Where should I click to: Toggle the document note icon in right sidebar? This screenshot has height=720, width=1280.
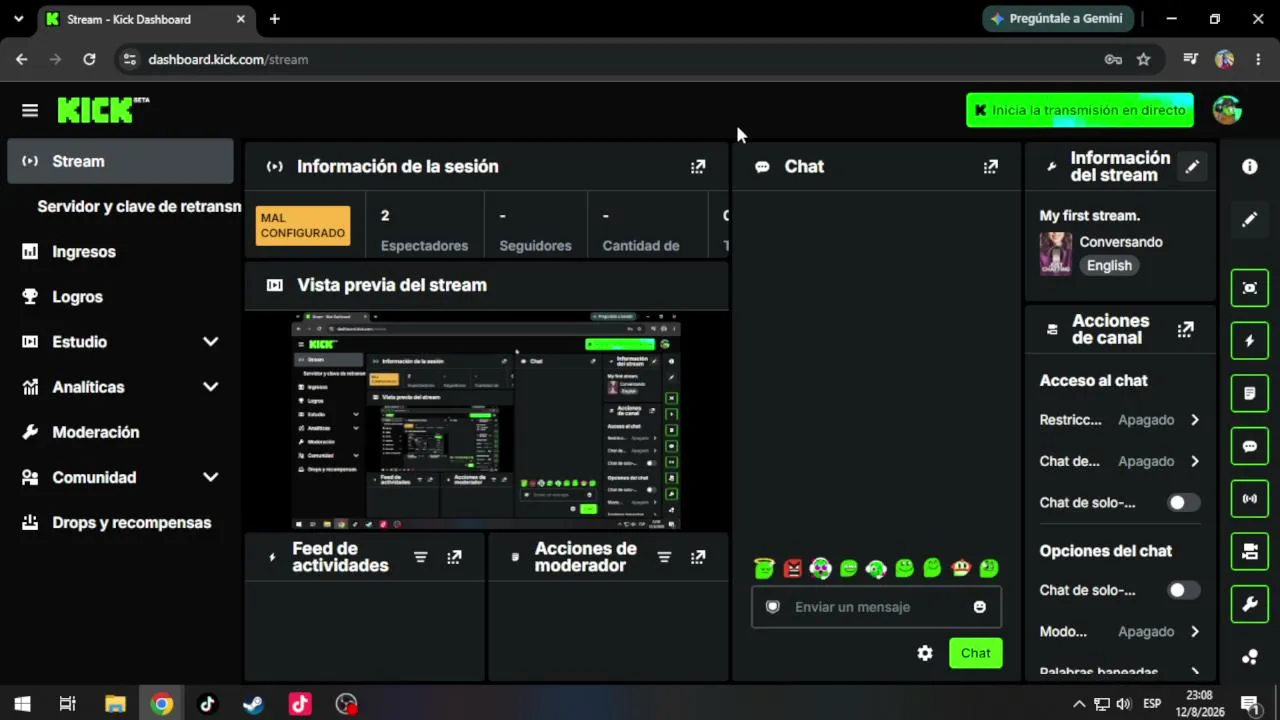tap(1250, 393)
